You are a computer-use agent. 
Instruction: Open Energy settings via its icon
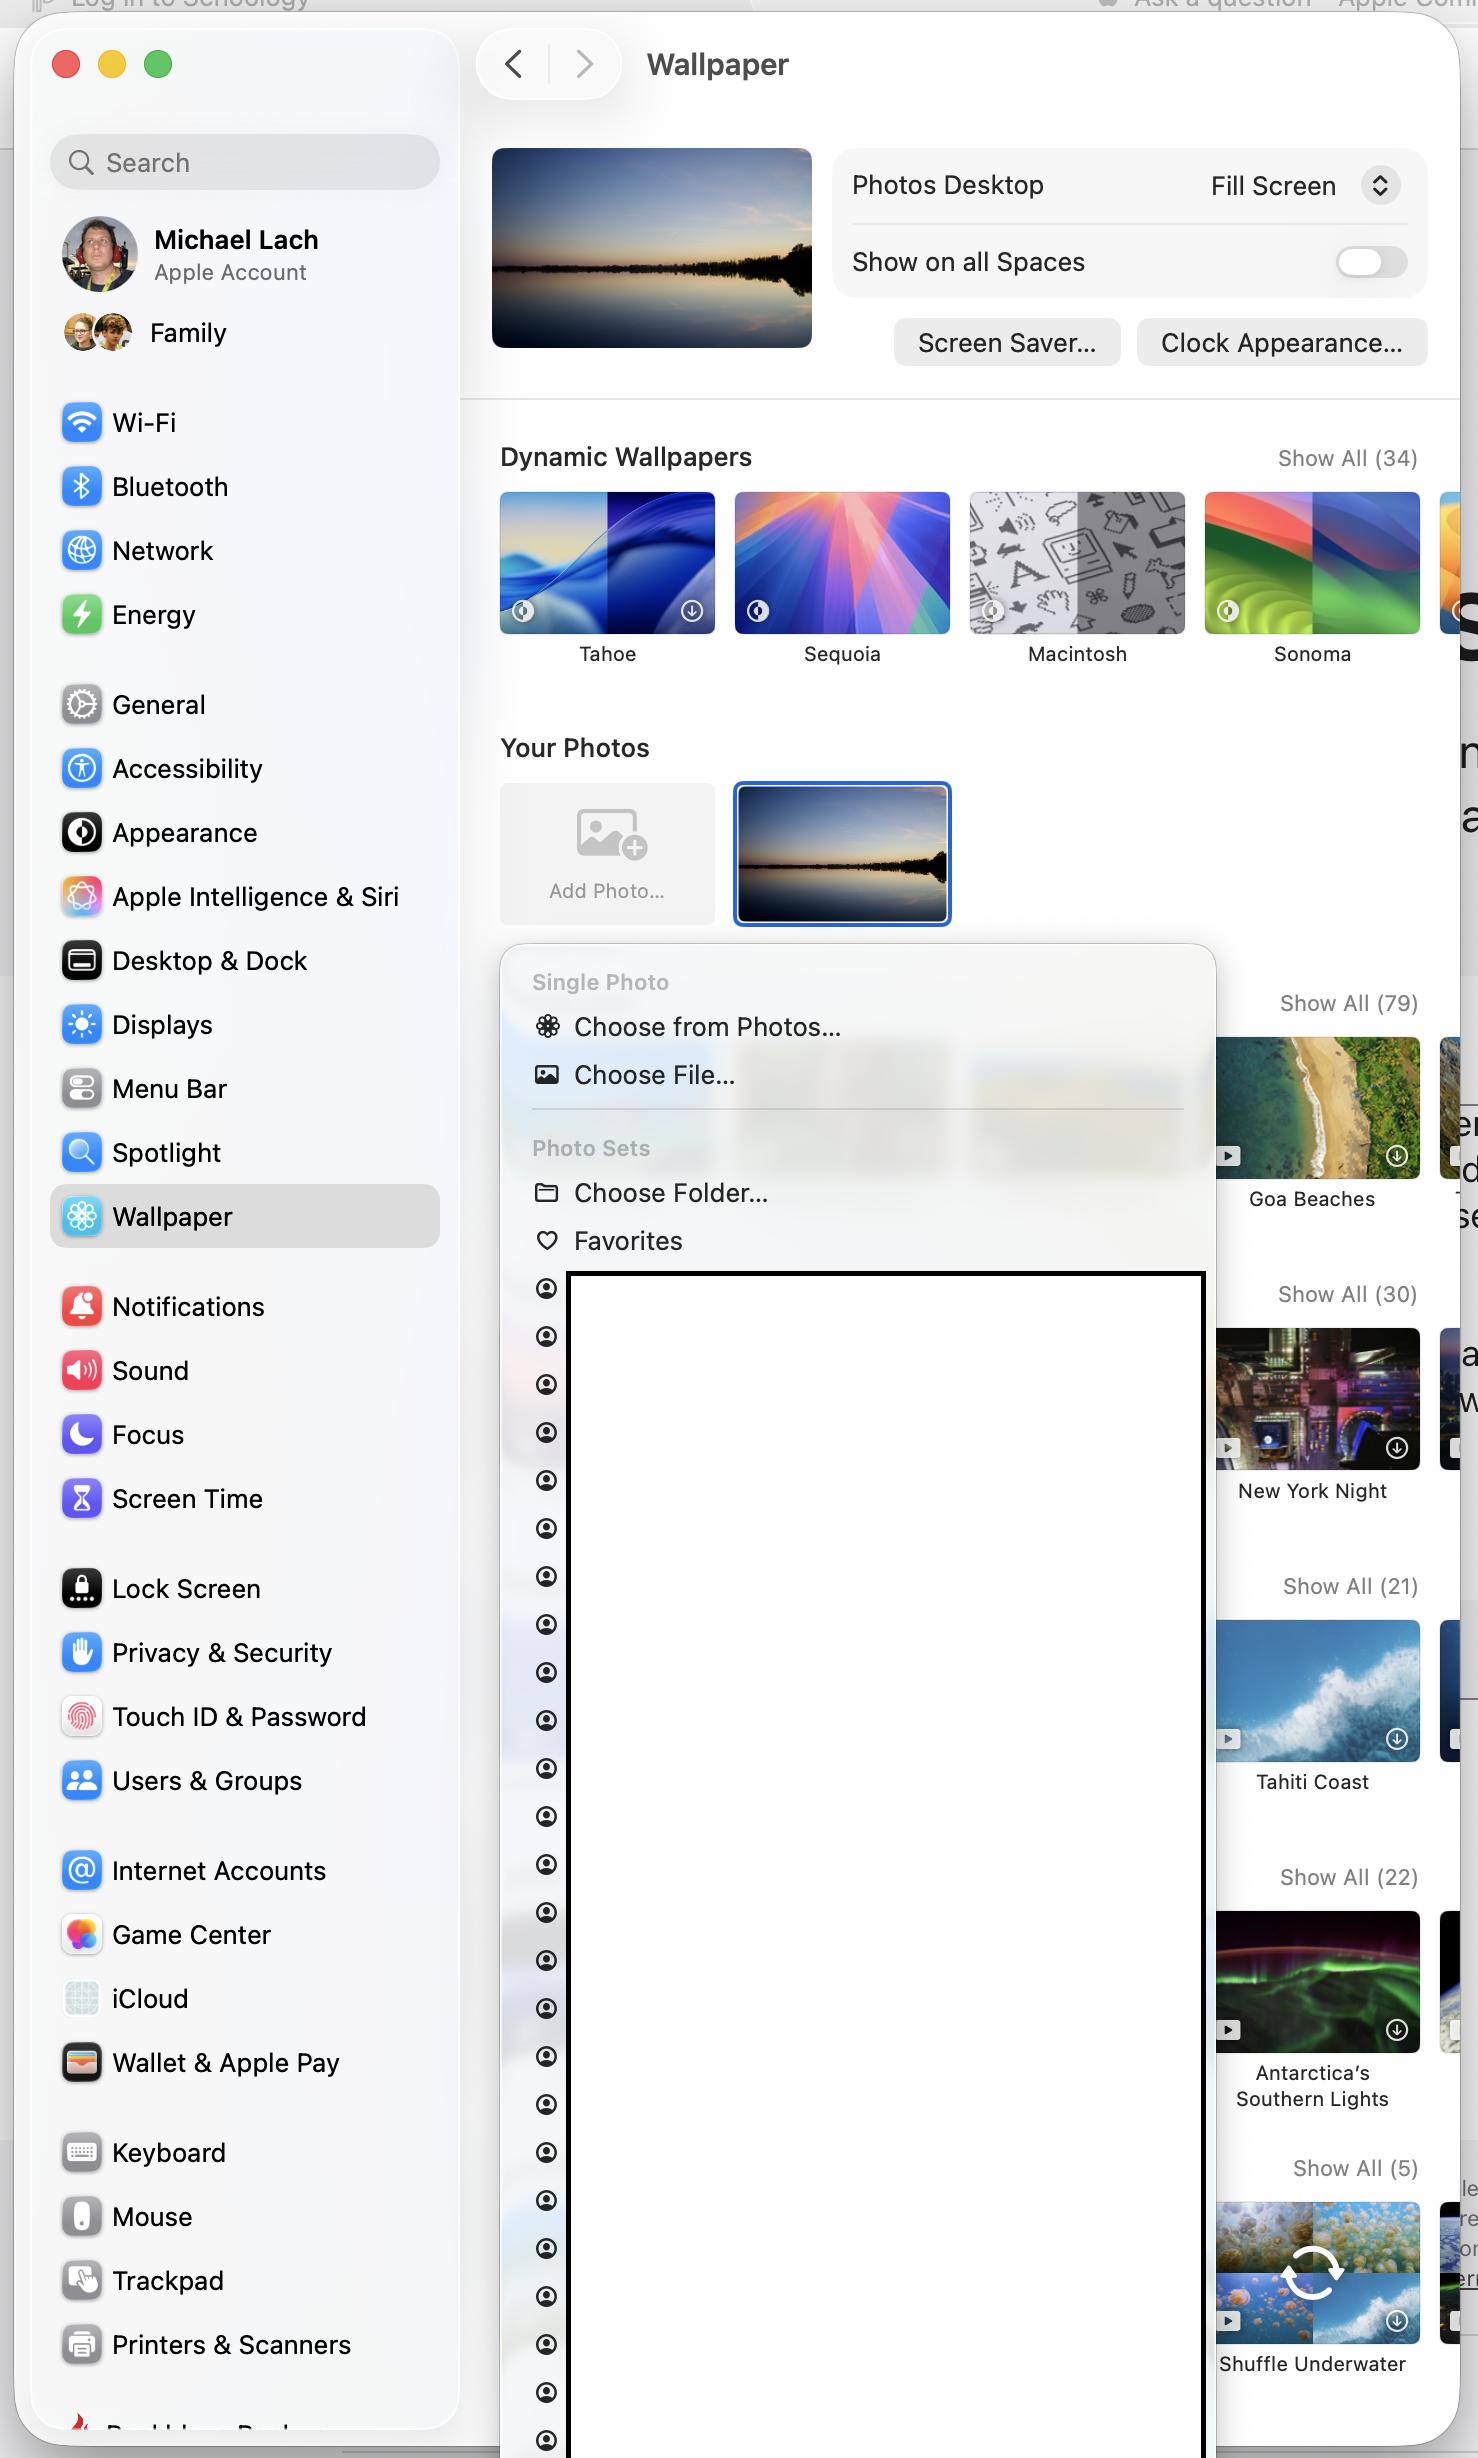click(82, 615)
